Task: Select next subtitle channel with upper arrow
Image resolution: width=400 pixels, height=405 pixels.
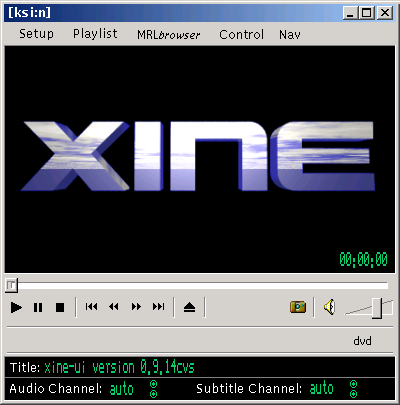Action: point(353,384)
